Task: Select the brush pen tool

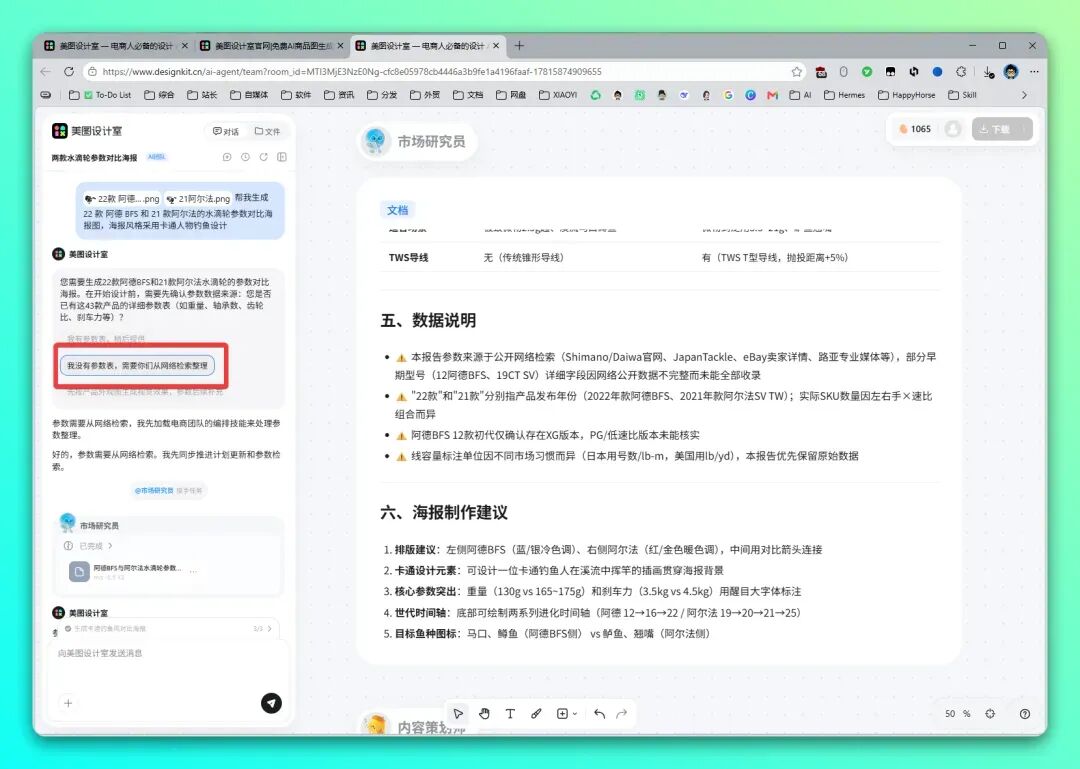Action: pos(536,713)
